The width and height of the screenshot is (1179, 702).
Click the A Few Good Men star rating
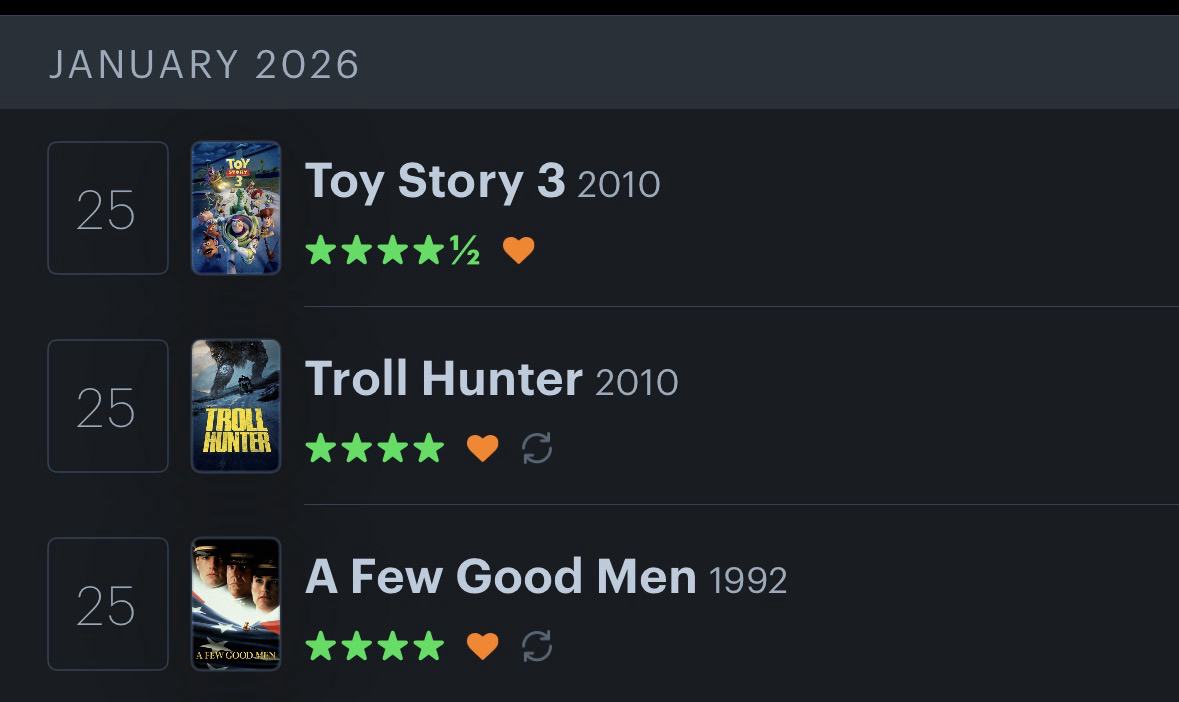click(x=374, y=646)
